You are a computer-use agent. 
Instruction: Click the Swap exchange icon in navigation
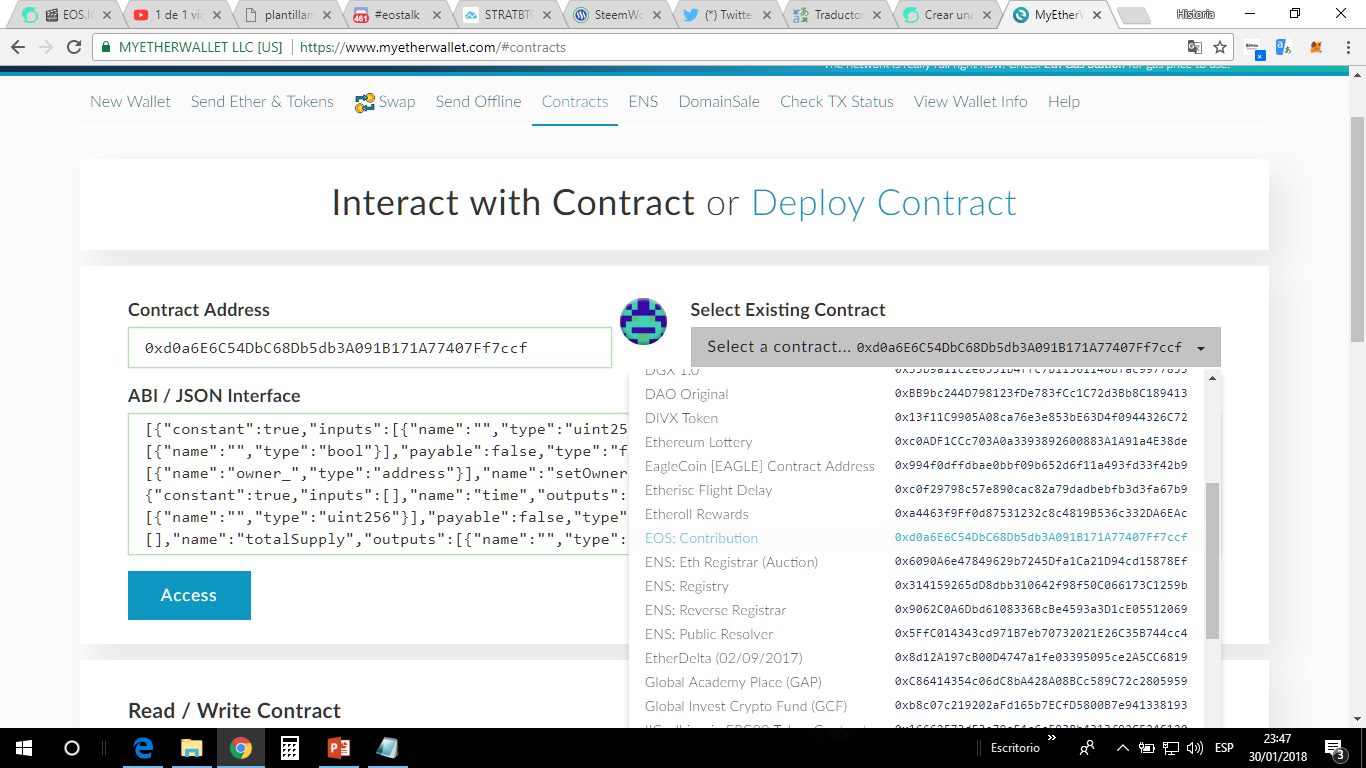(x=364, y=102)
